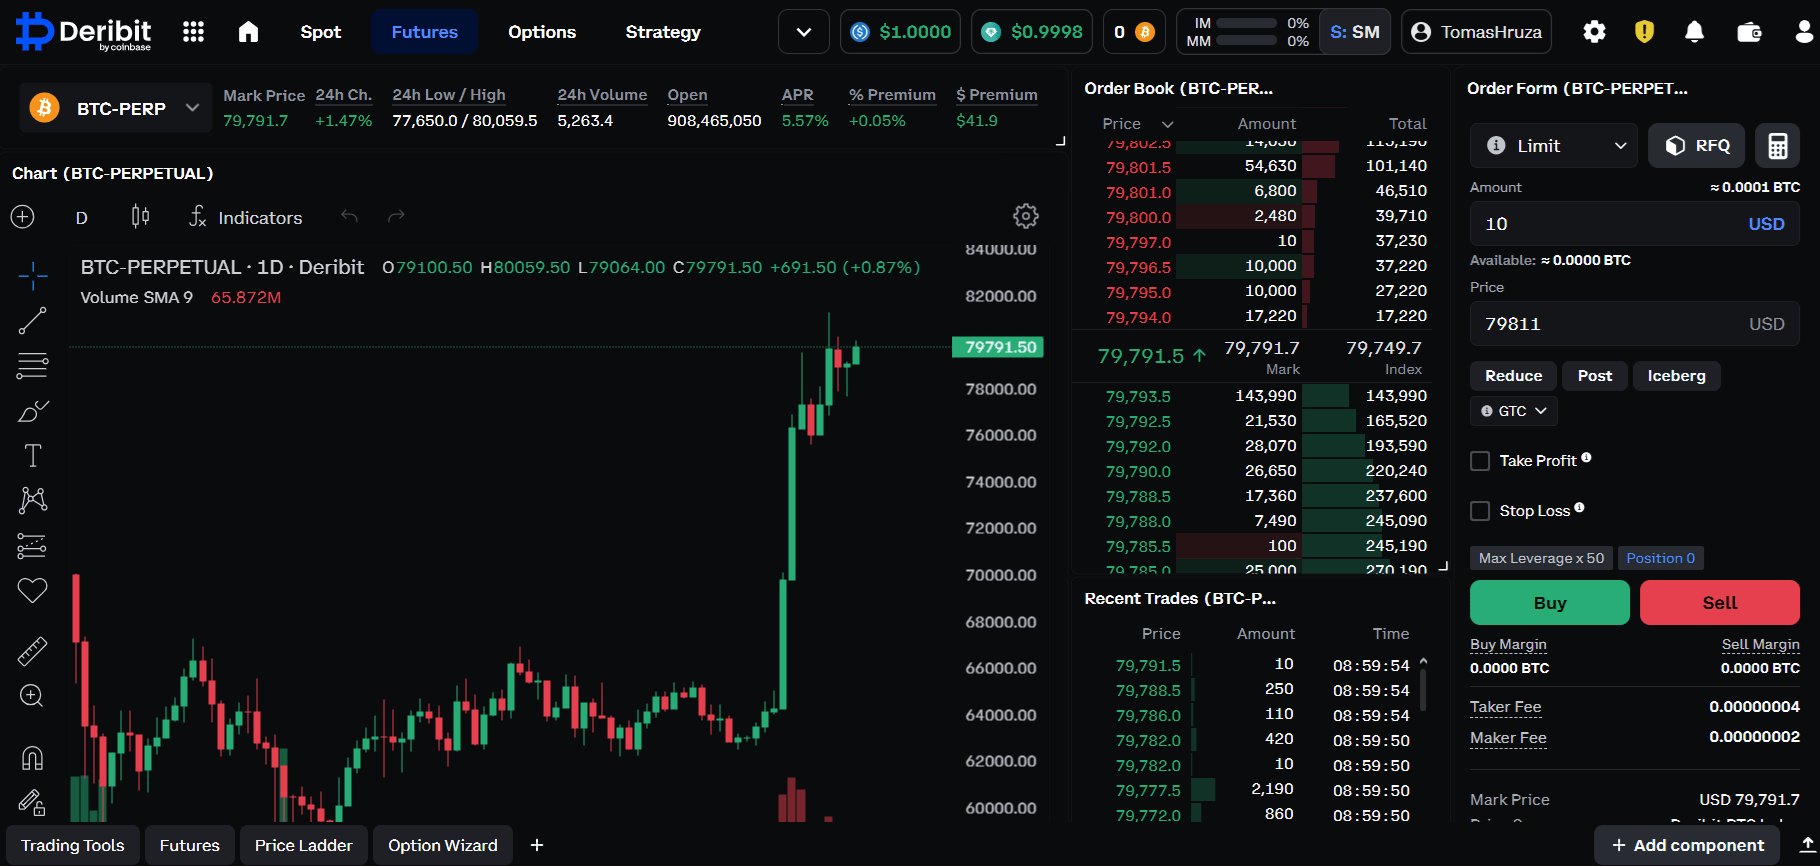Screen dimensions: 1820x866
Task: Open the apps grid menu
Action: point(193,32)
